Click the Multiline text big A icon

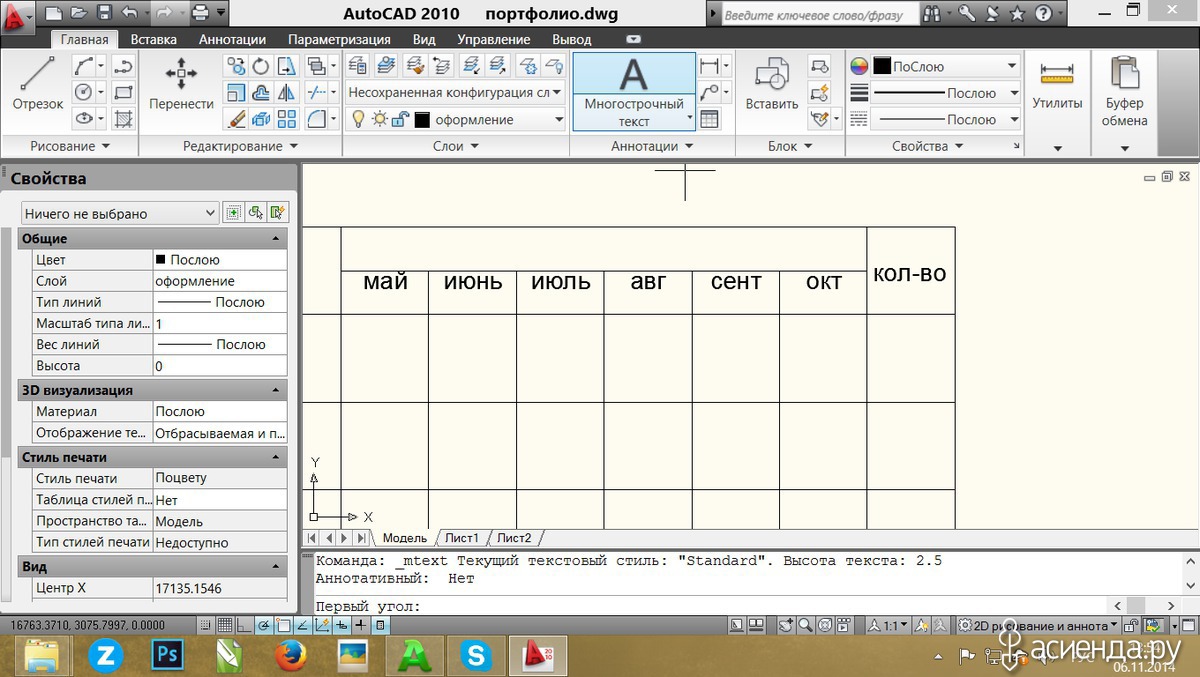coord(633,76)
